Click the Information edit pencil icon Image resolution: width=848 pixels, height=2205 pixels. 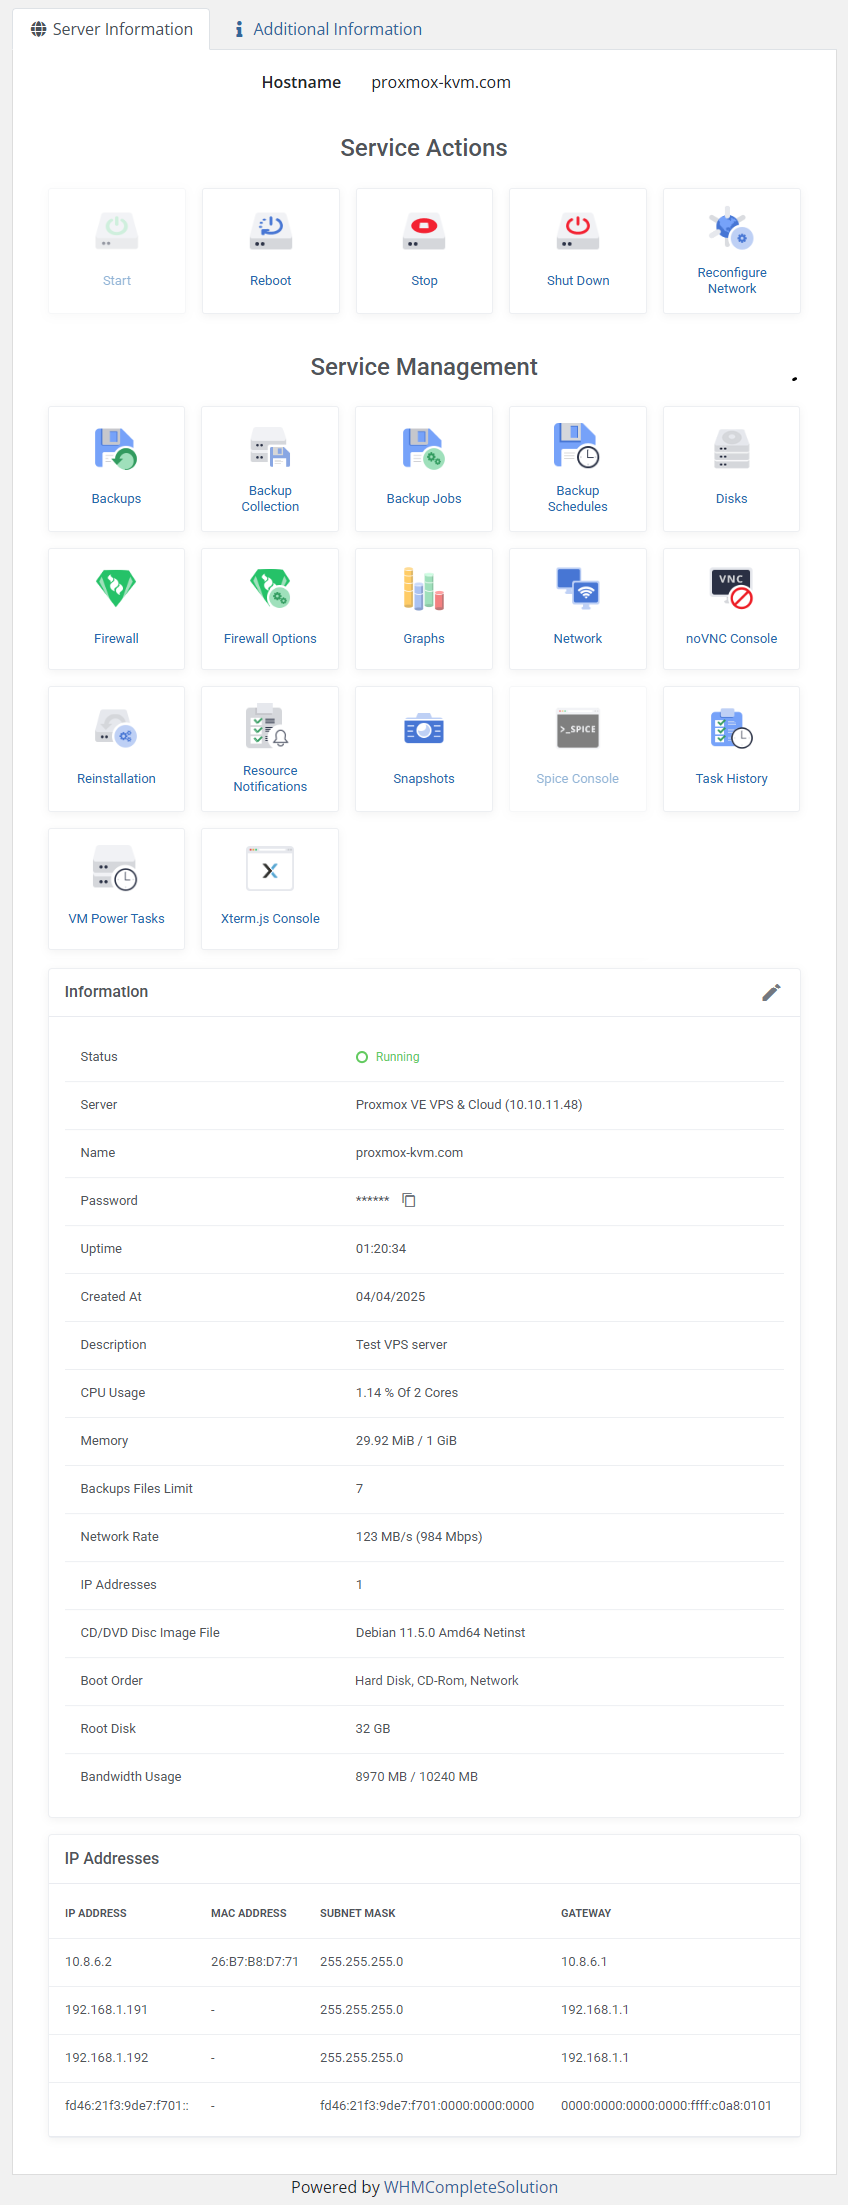[x=771, y=992]
